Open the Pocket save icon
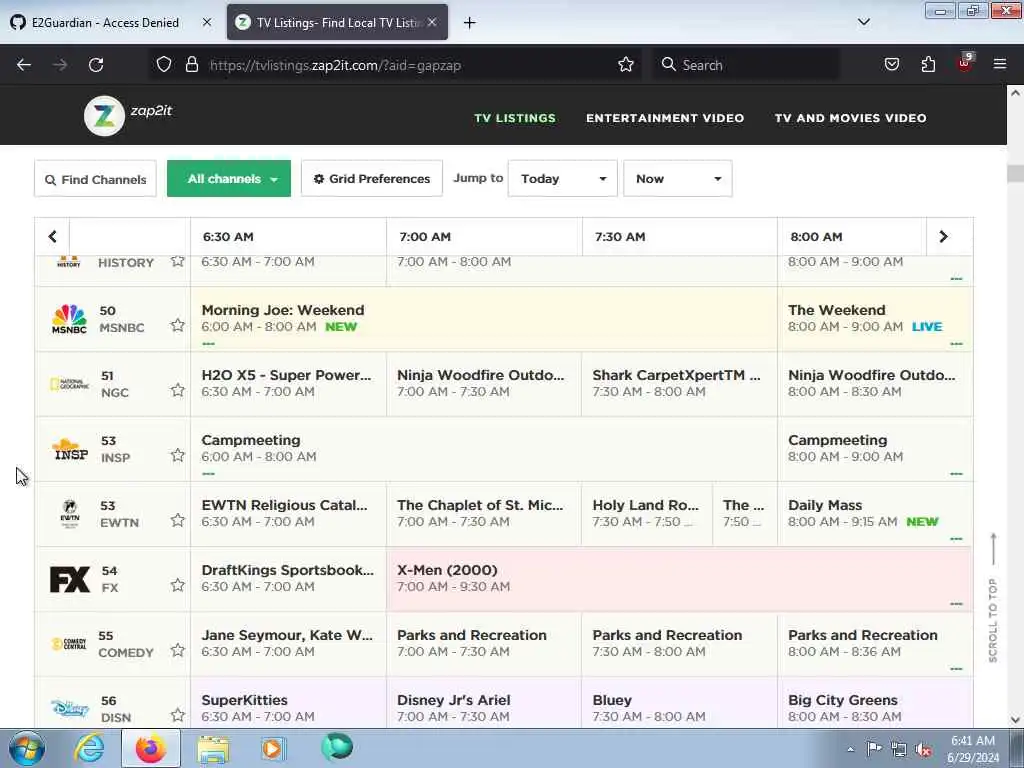Image resolution: width=1024 pixels, height=768 pixels. click(x=891, y=65)
